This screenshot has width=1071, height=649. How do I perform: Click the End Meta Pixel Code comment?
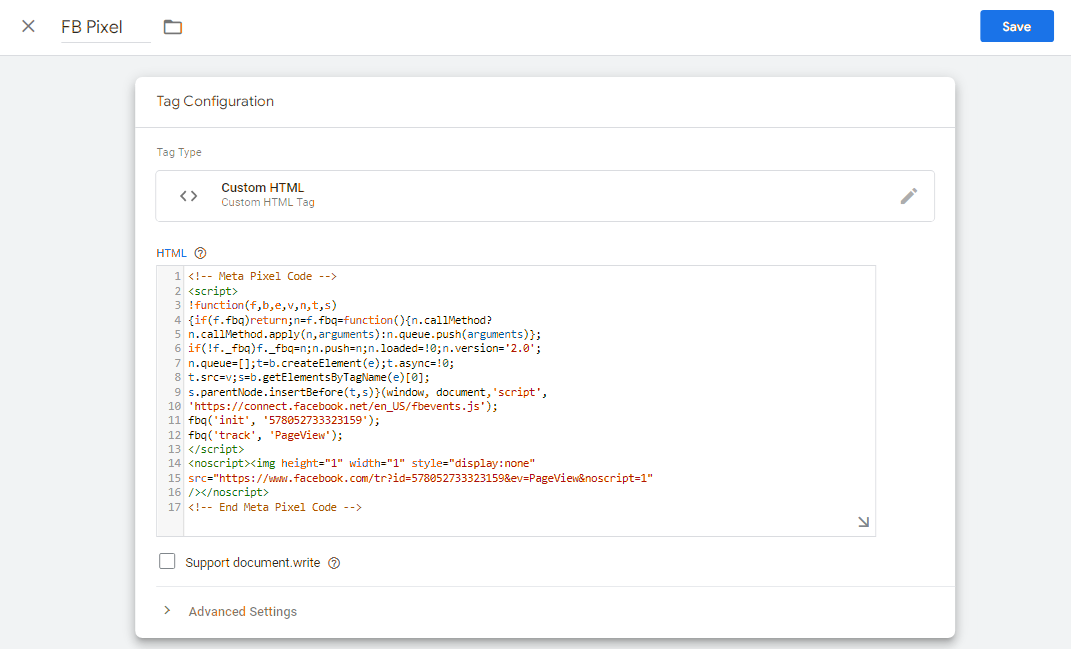click(x=275, y=508)
